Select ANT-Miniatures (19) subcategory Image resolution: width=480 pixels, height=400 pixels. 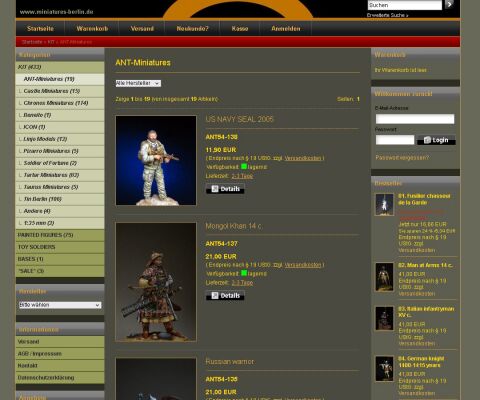[60, 79]
